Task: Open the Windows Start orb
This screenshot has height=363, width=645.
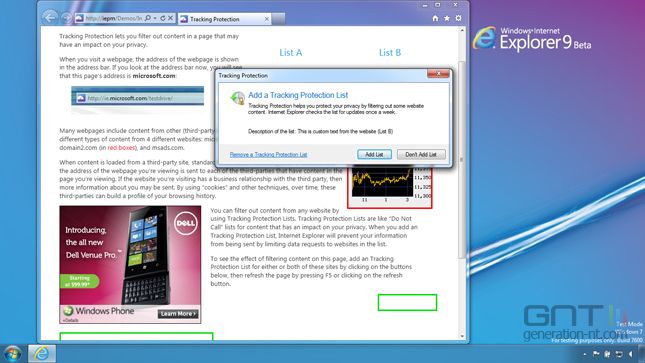Action: click(x=12, y=354)
